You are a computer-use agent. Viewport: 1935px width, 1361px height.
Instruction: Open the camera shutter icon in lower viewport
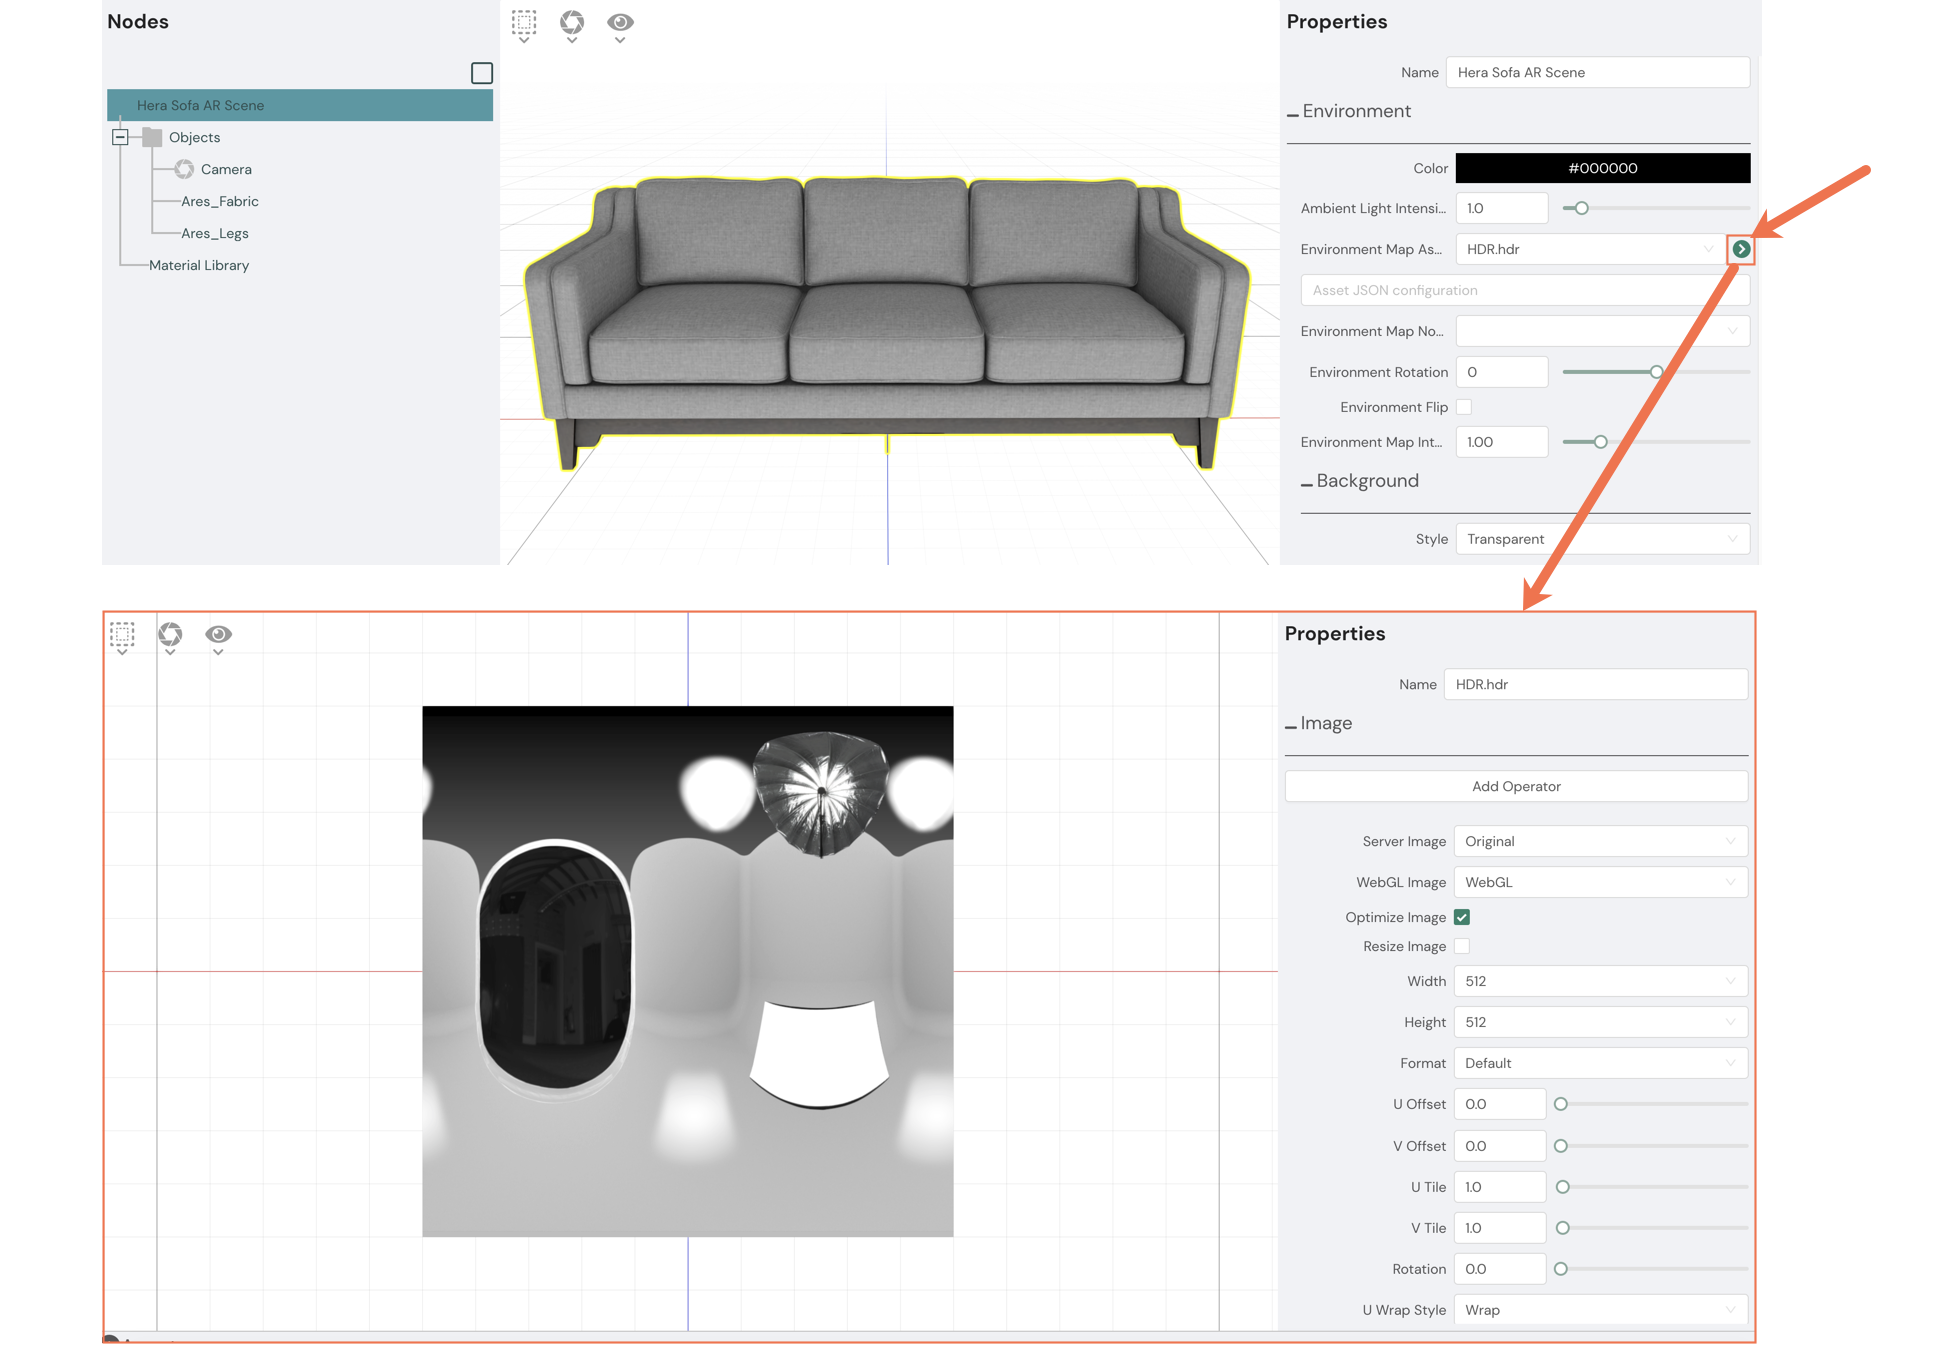(170, 634)
